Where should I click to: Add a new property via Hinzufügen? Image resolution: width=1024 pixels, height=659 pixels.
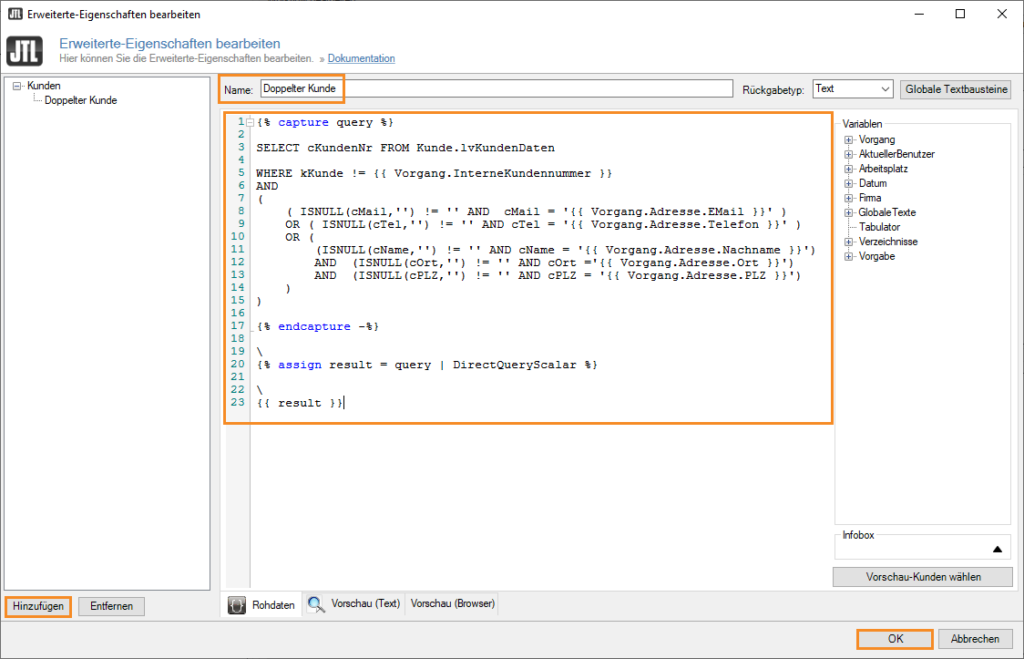(x=37, y=606)
